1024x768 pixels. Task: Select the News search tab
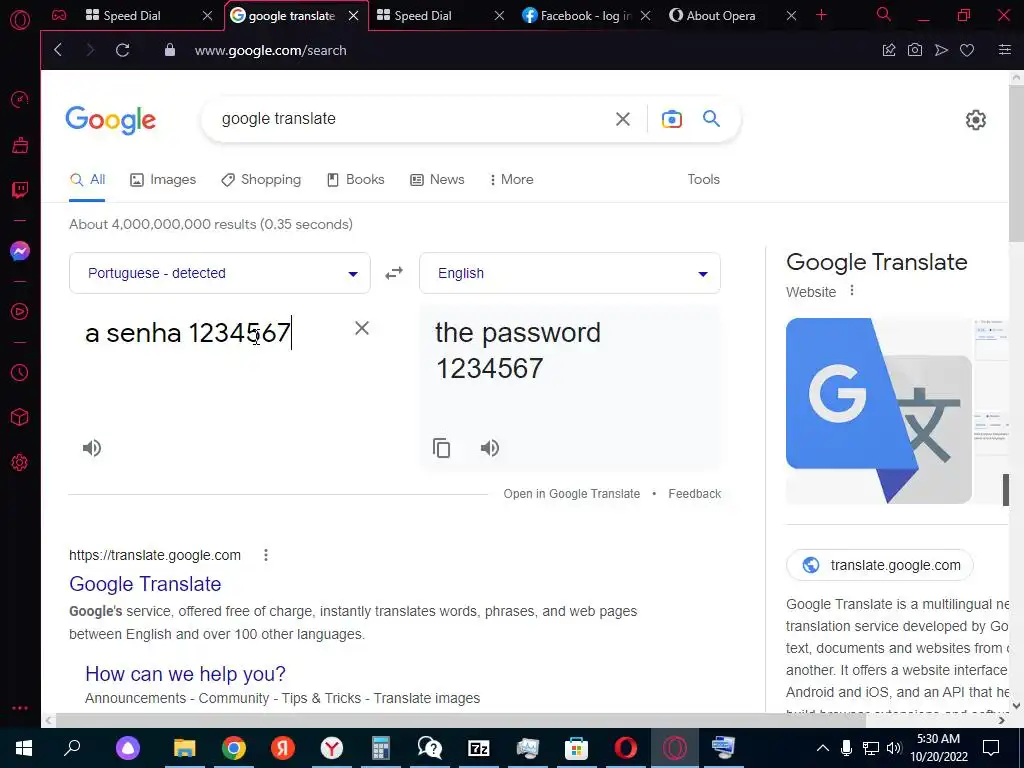click(x=438, y=180)
